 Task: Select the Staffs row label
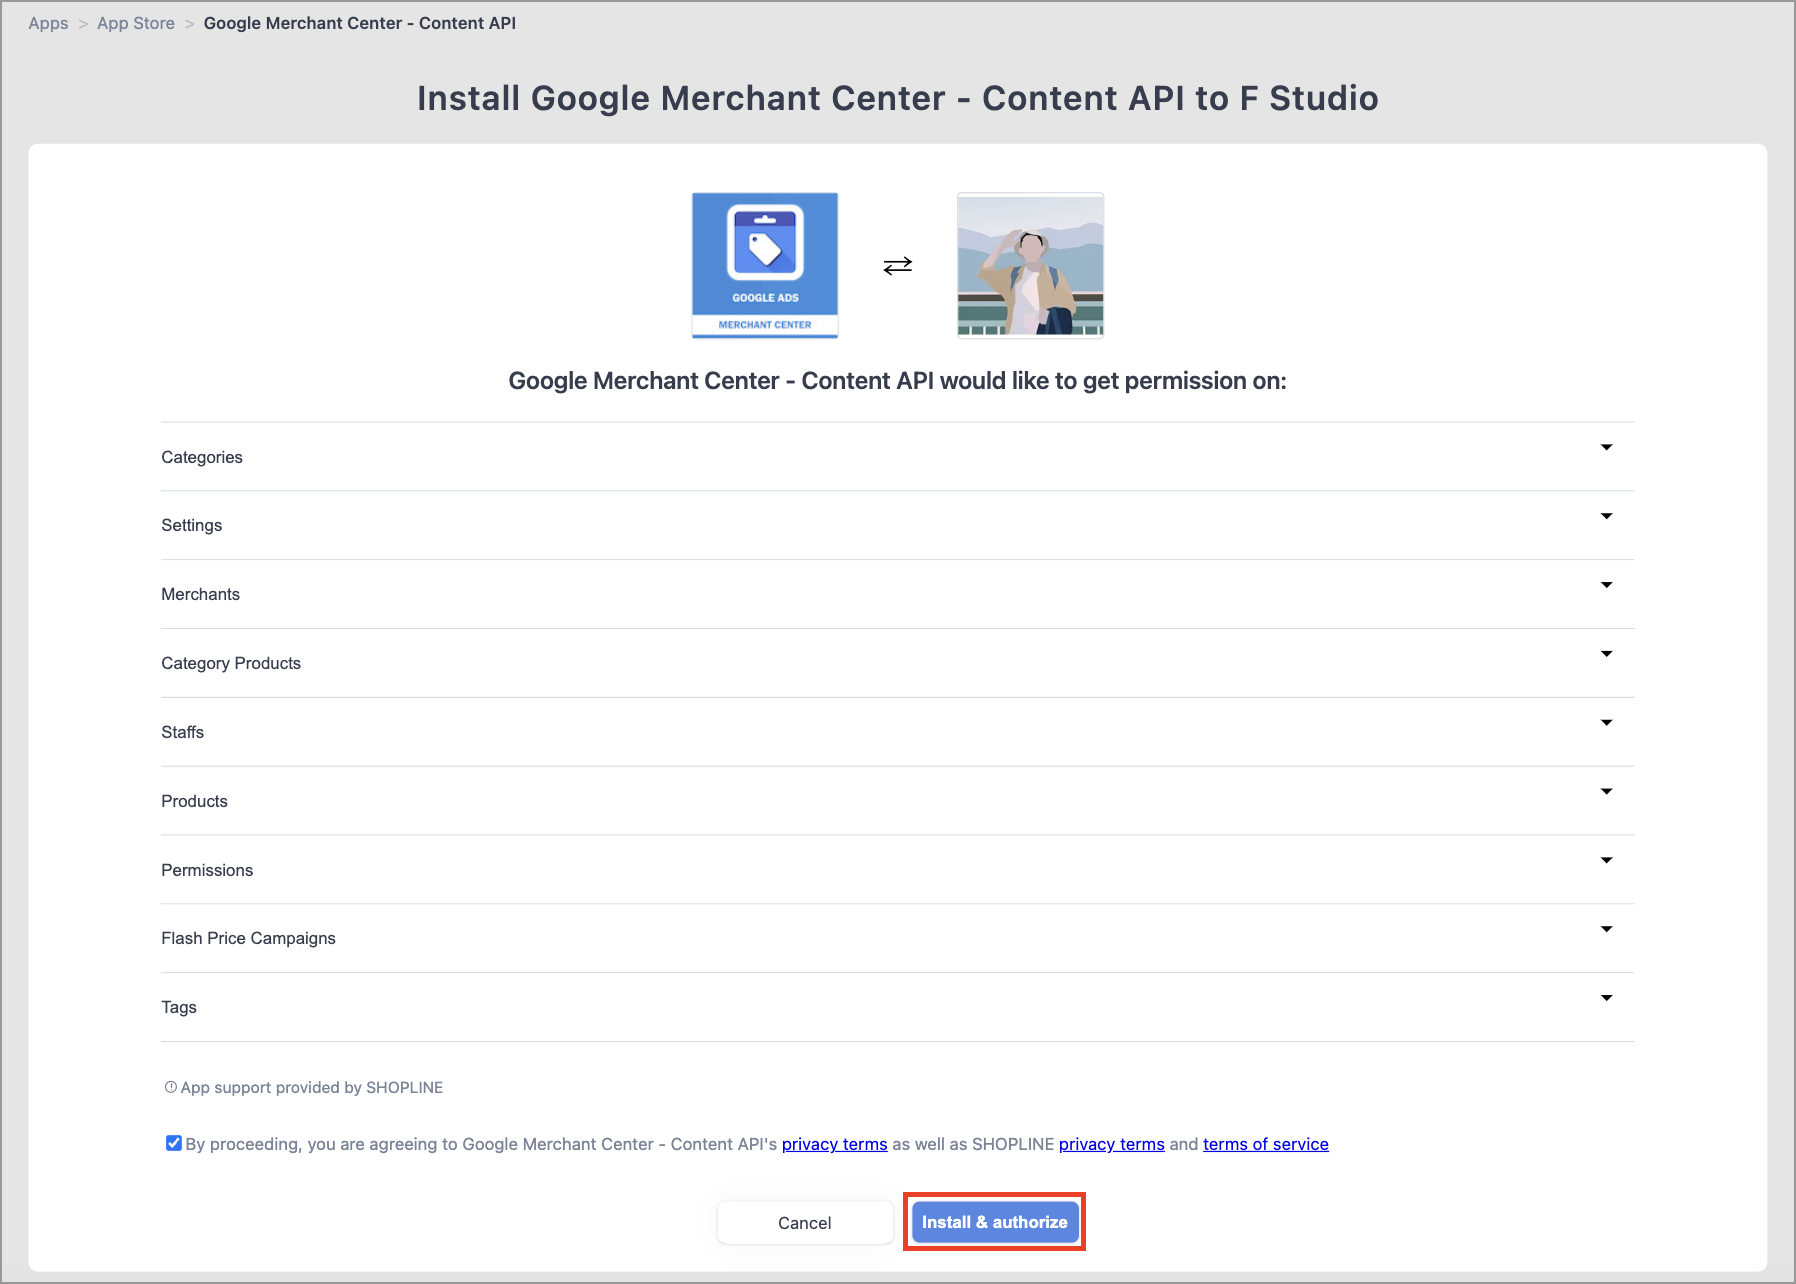coord(183,732)
